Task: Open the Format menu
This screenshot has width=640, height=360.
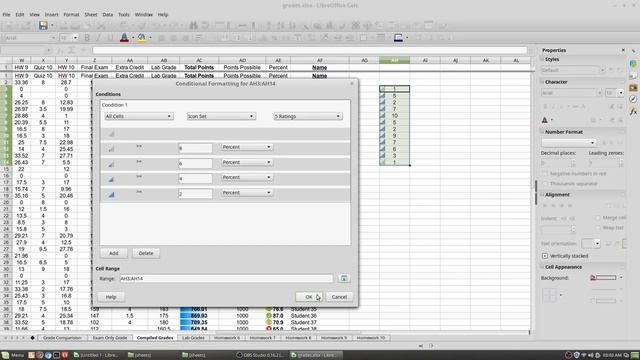Action: pyautogui.click(x=71, y=14)
